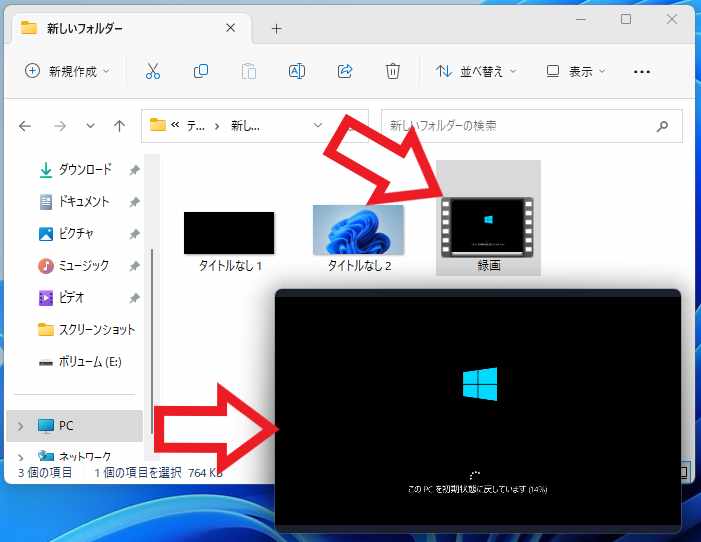Click the 新し... breadcrumb segment
Image resolution: width=701 pixels, height=542 pixels.
click(x=245, y=126)
